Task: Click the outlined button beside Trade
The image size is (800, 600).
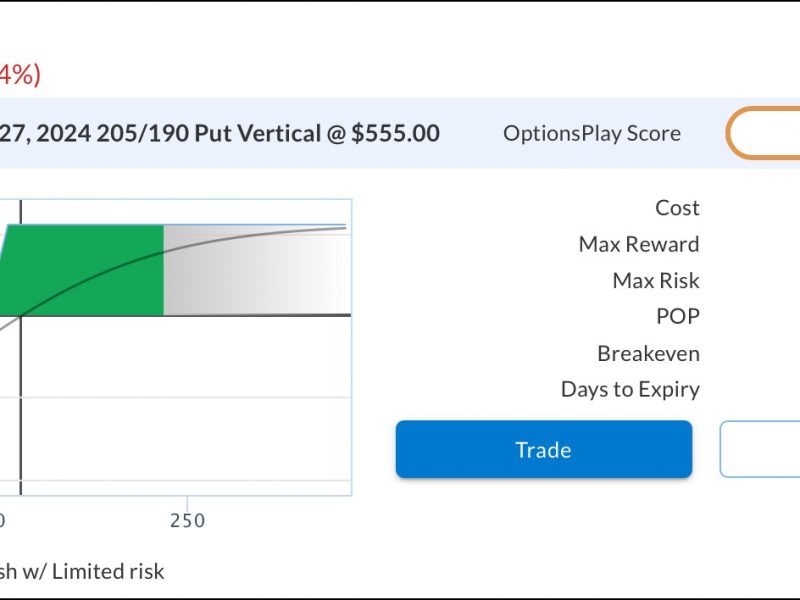Action: (x=760, y=449)
